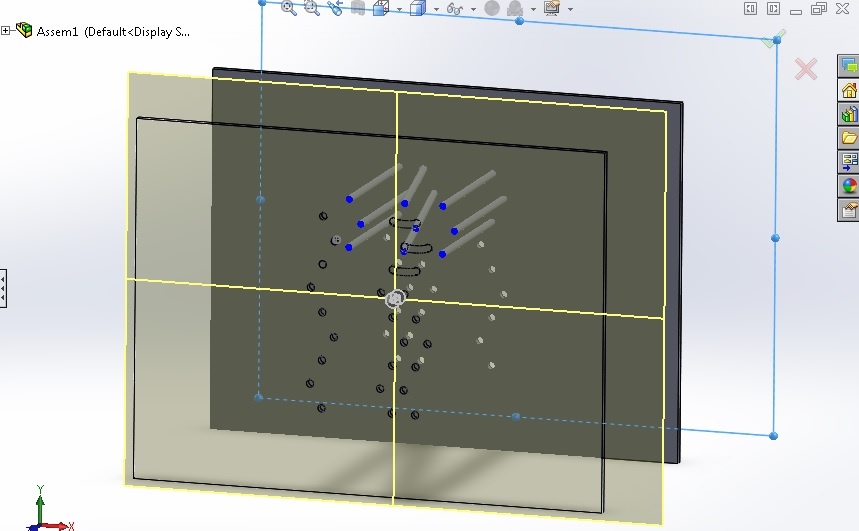Open the SolidWorks Forum task pane tab
The width and height of the screenshot is (859, 531).
coord(849,66)
